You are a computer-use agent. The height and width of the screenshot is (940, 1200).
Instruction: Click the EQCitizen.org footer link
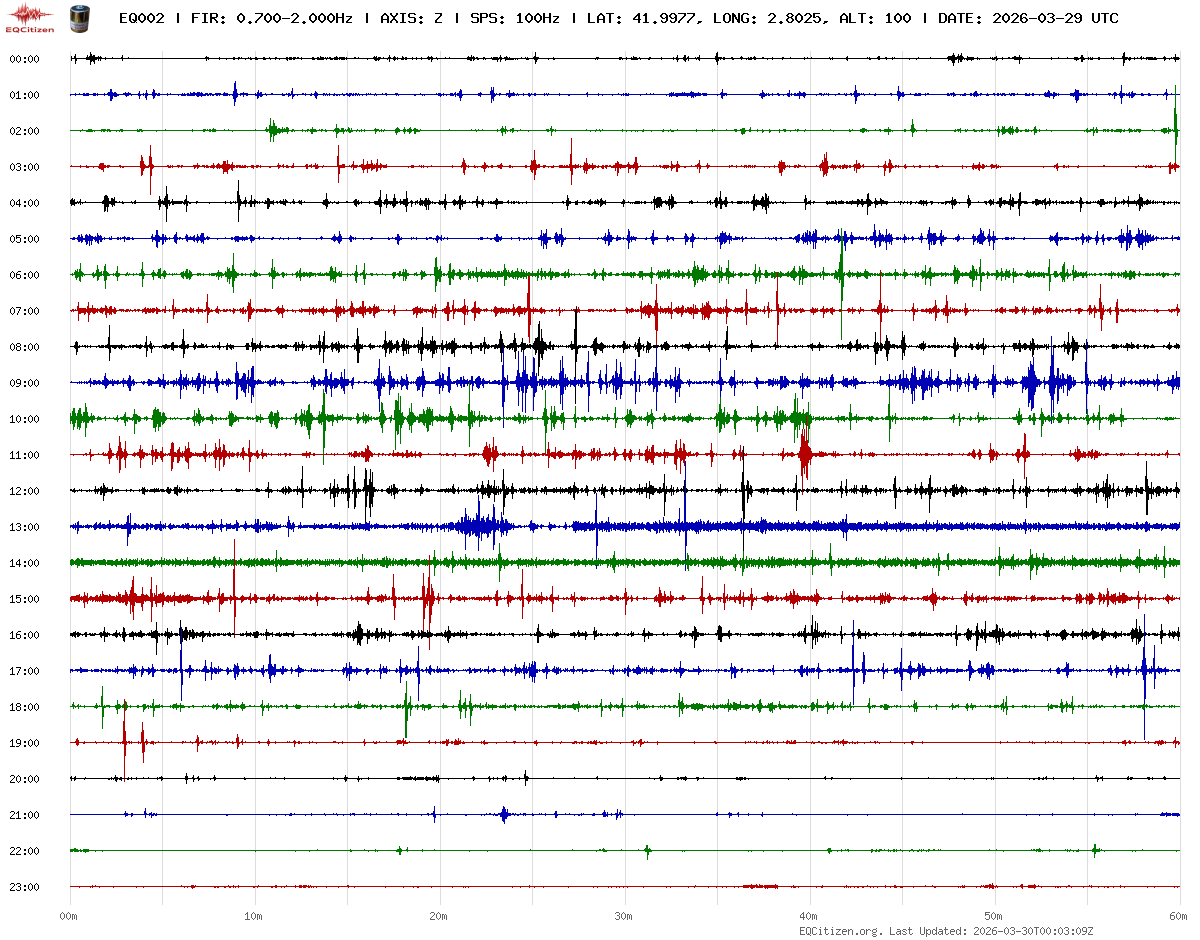pyautogui.click(x=840, y=931)
